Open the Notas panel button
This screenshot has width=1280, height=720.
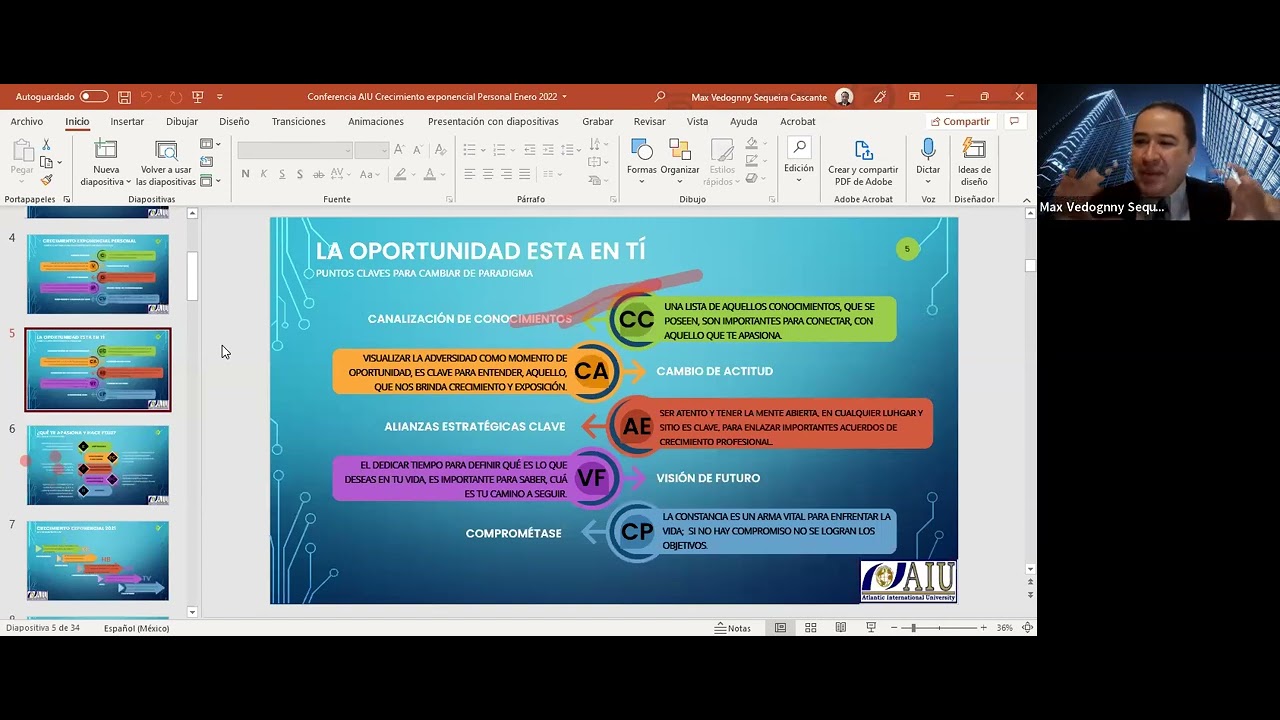[733, 627]
